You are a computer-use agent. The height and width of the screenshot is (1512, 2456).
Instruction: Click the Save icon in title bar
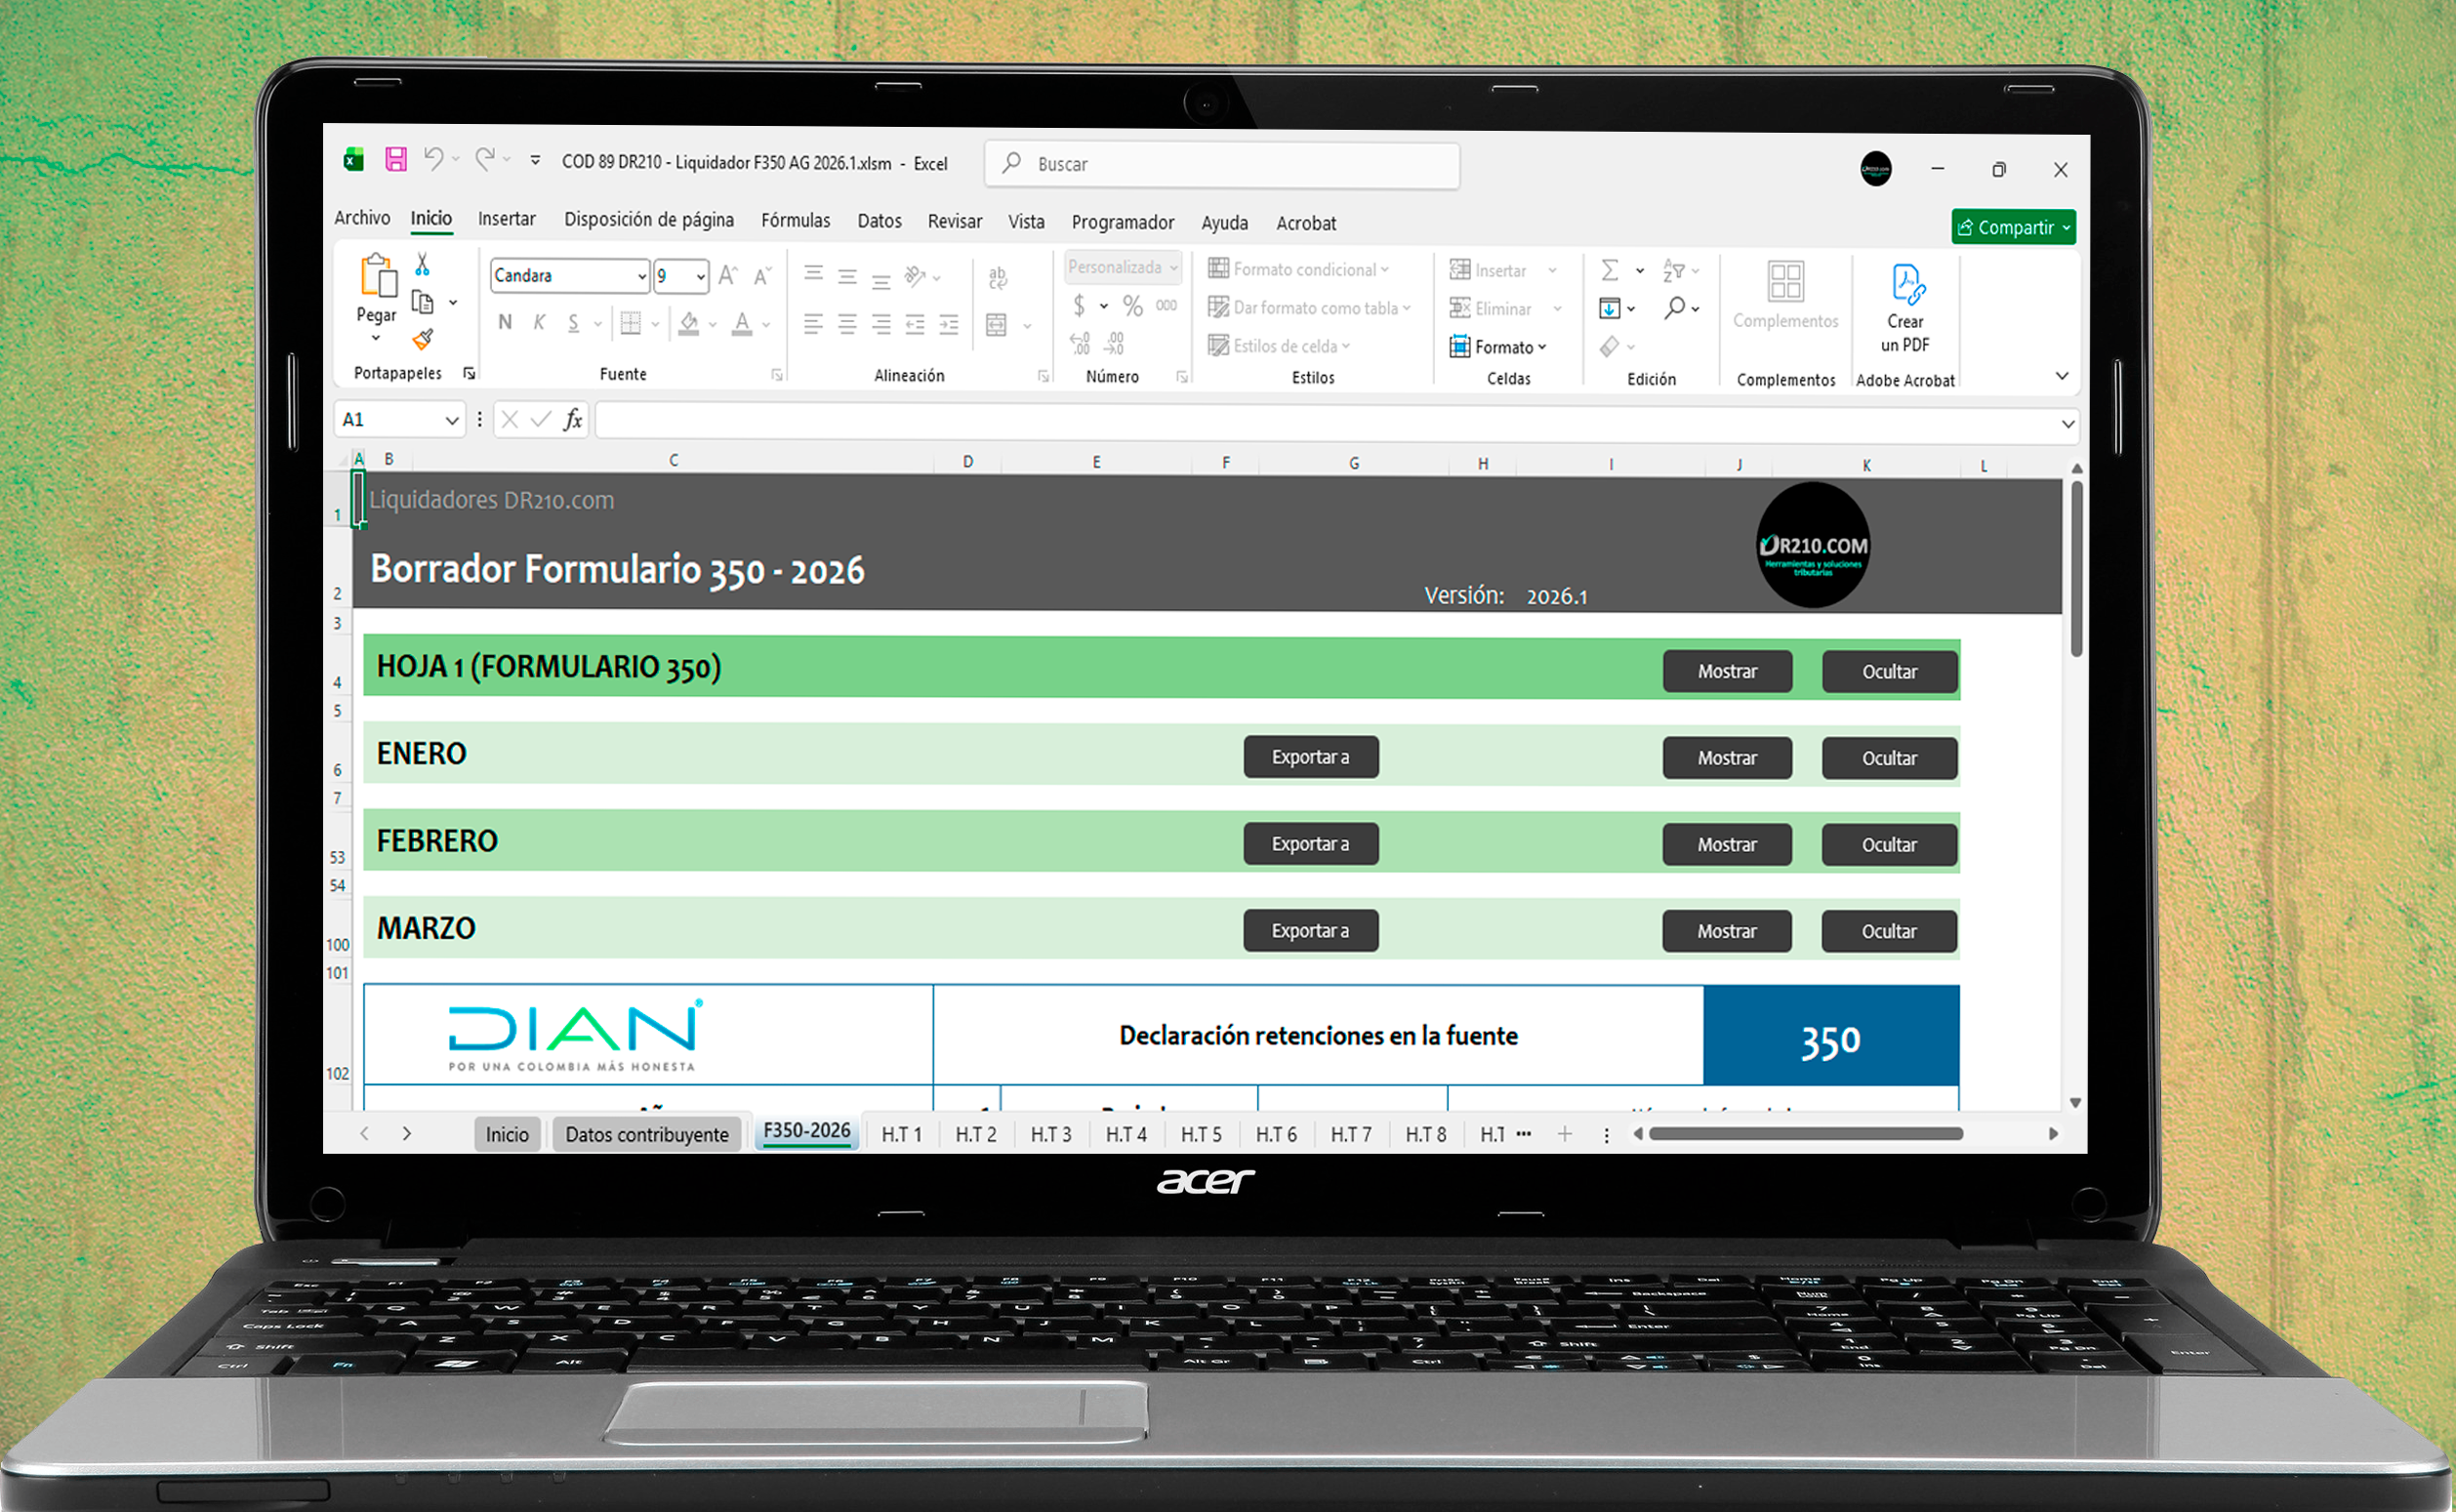pos(396,159)
